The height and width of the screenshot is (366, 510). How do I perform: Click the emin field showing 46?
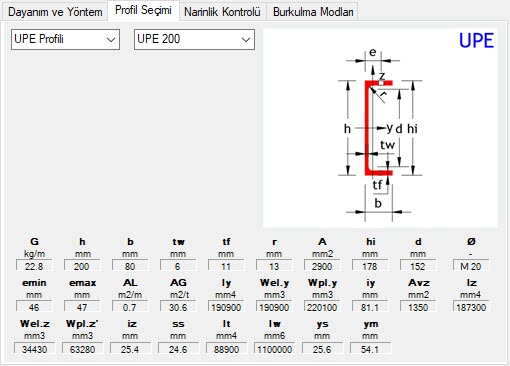point(34,307)
